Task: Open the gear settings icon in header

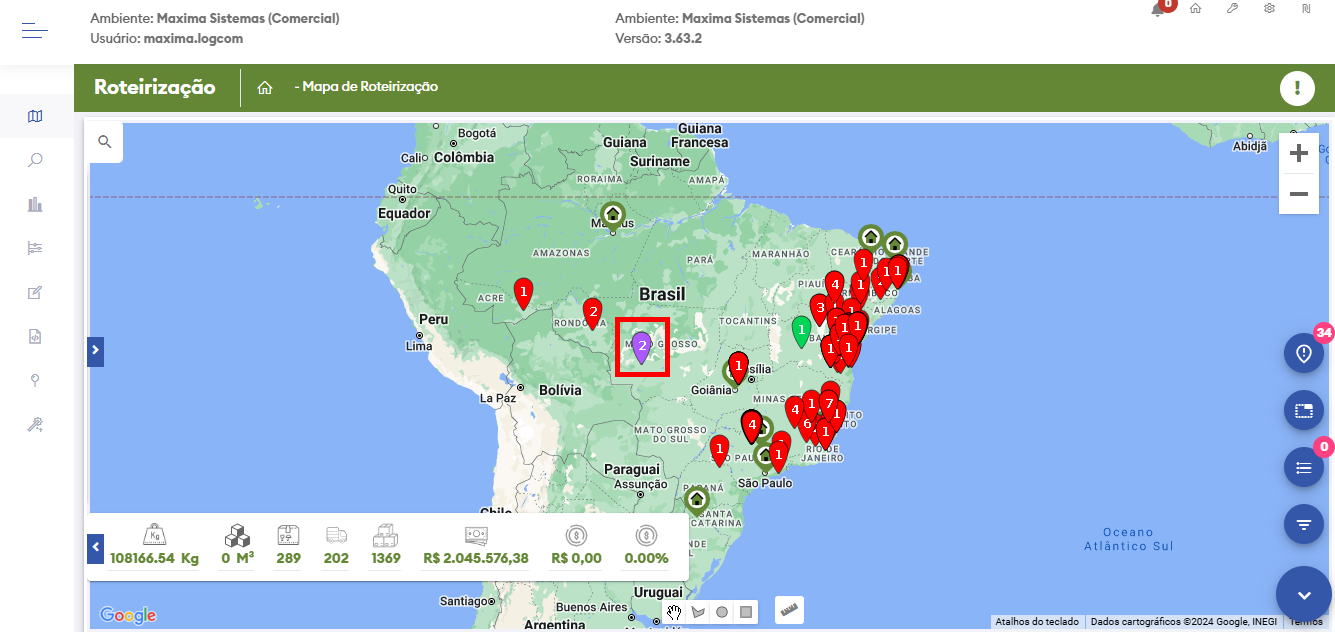Action: [x=1269, y=8]
